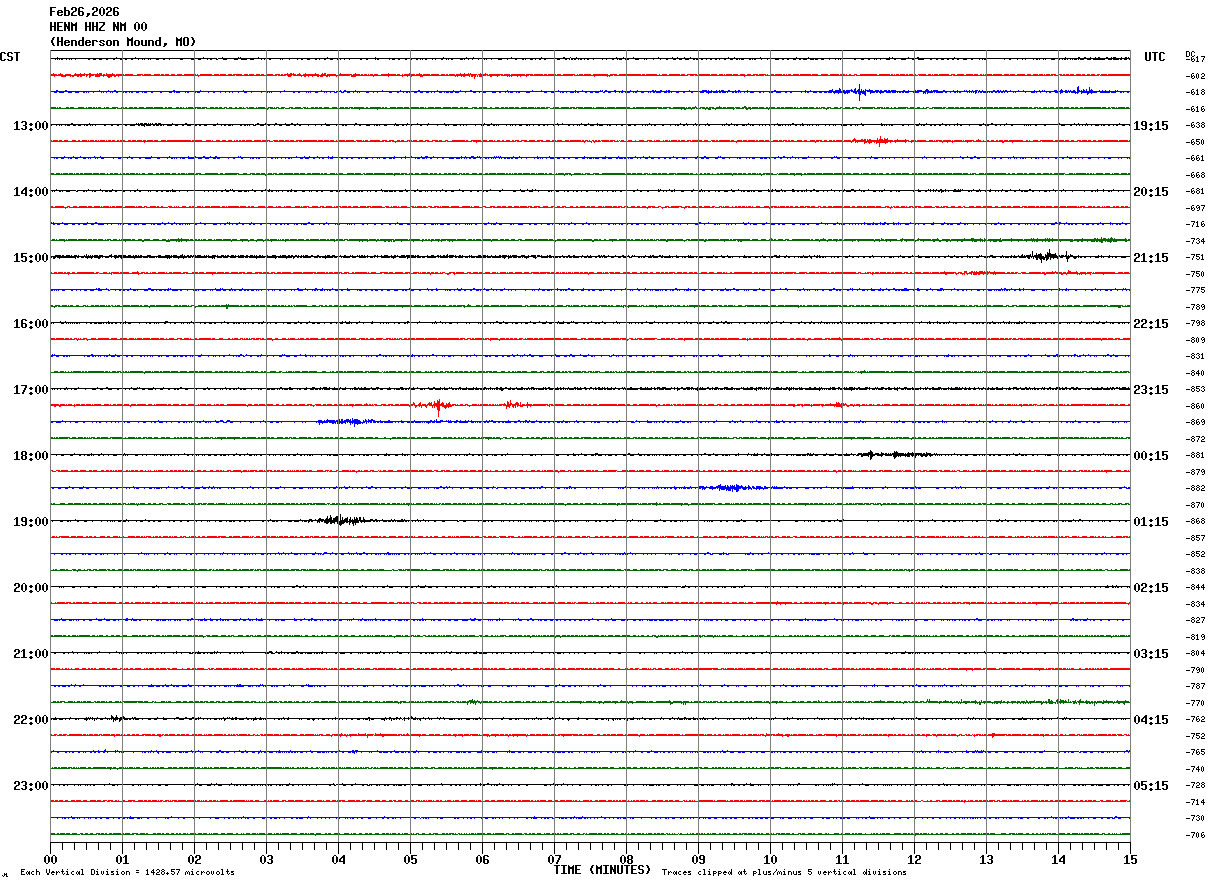Click the TIME (MINUTES) axis title
The width and height of the screenshot is (1210, 886).
(x=603, y=870)
